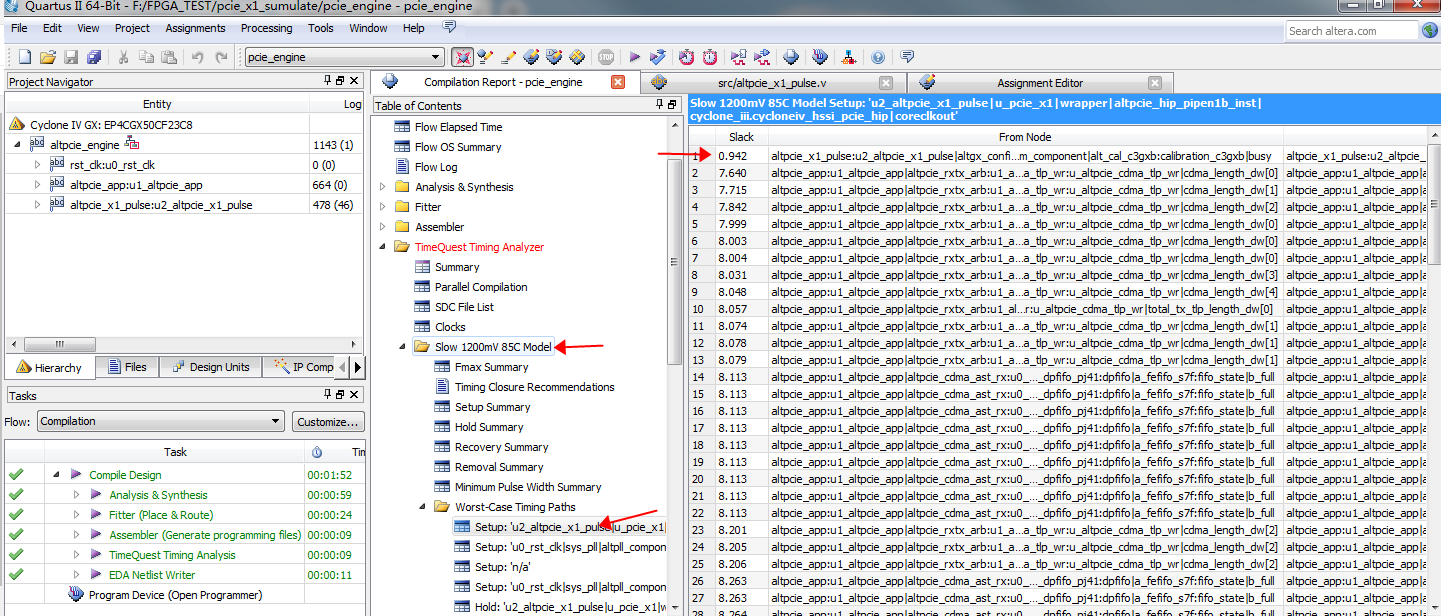Screen dimensions: 1441x616
Task: Collapse the Compile Design task
Action: tap(58, 475)
